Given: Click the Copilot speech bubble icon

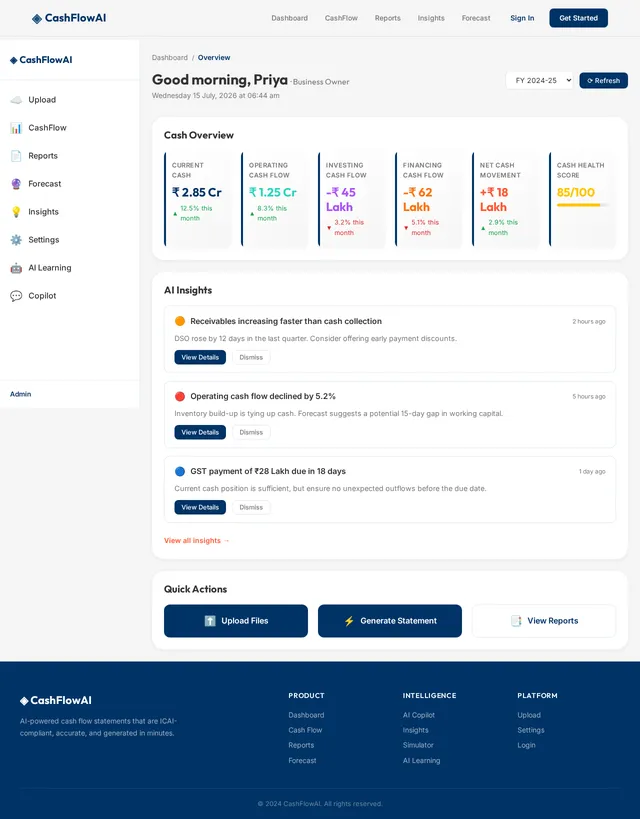Looking at the screenshot, I should pyautogui.click(x=16, y=296).
